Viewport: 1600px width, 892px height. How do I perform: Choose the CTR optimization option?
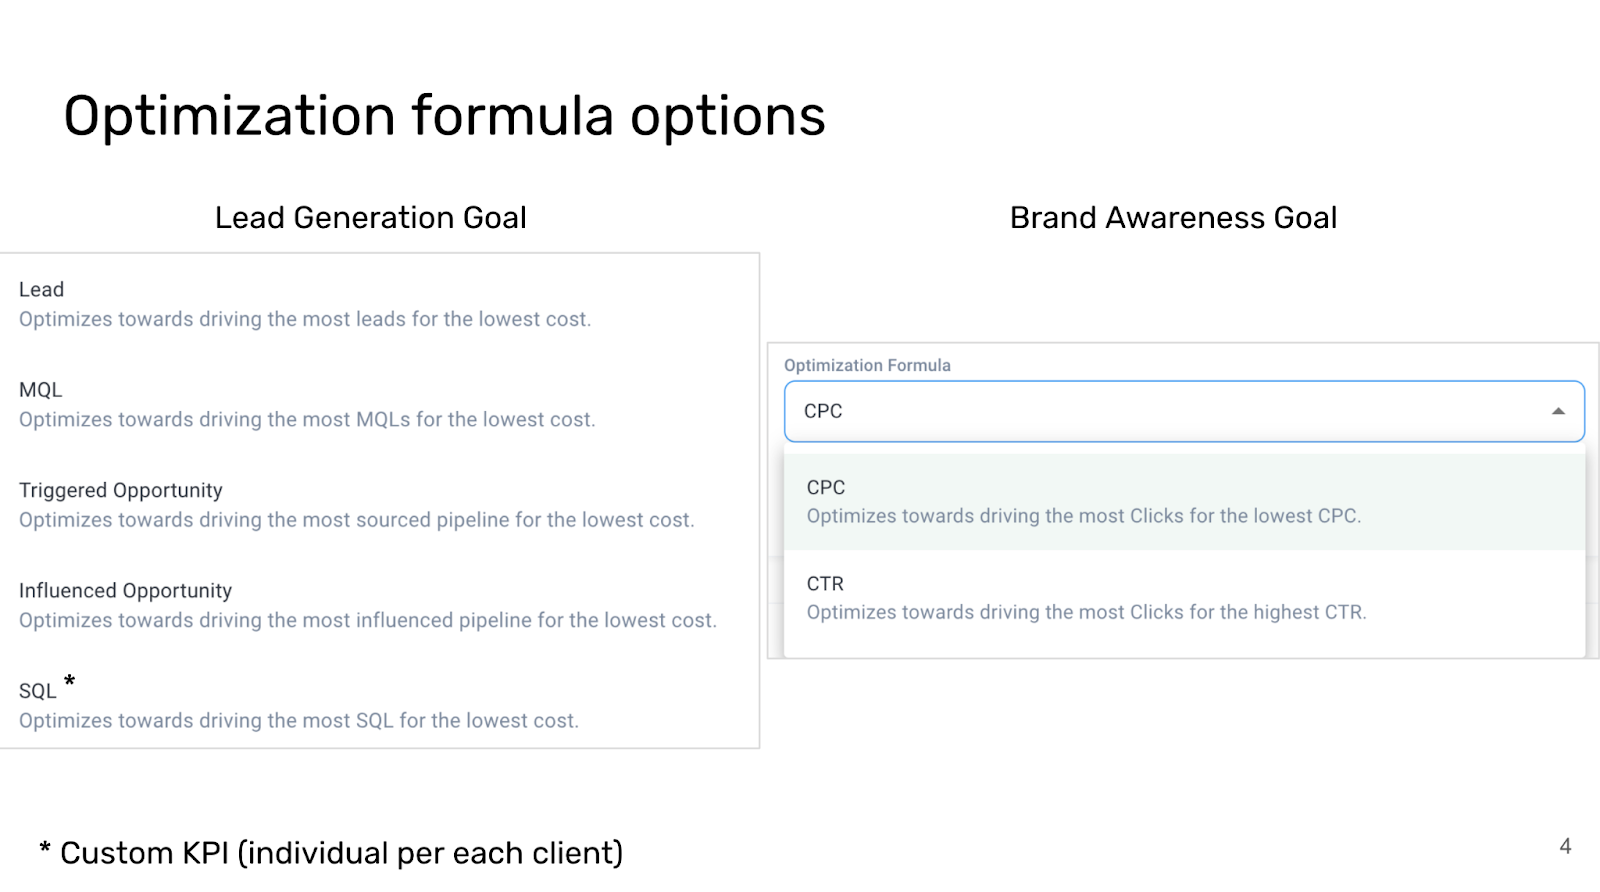(1184, 598)
